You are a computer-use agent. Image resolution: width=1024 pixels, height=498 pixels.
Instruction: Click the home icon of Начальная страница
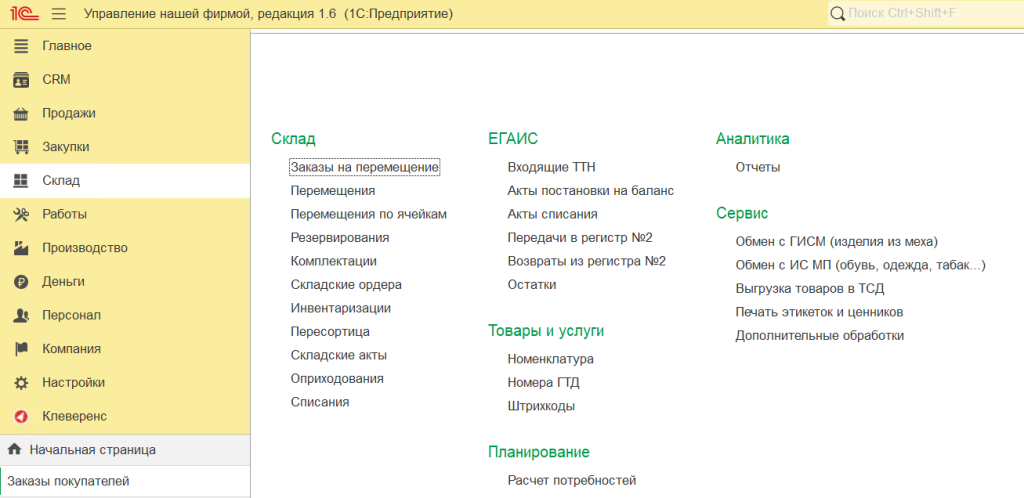tap(14, 450)
